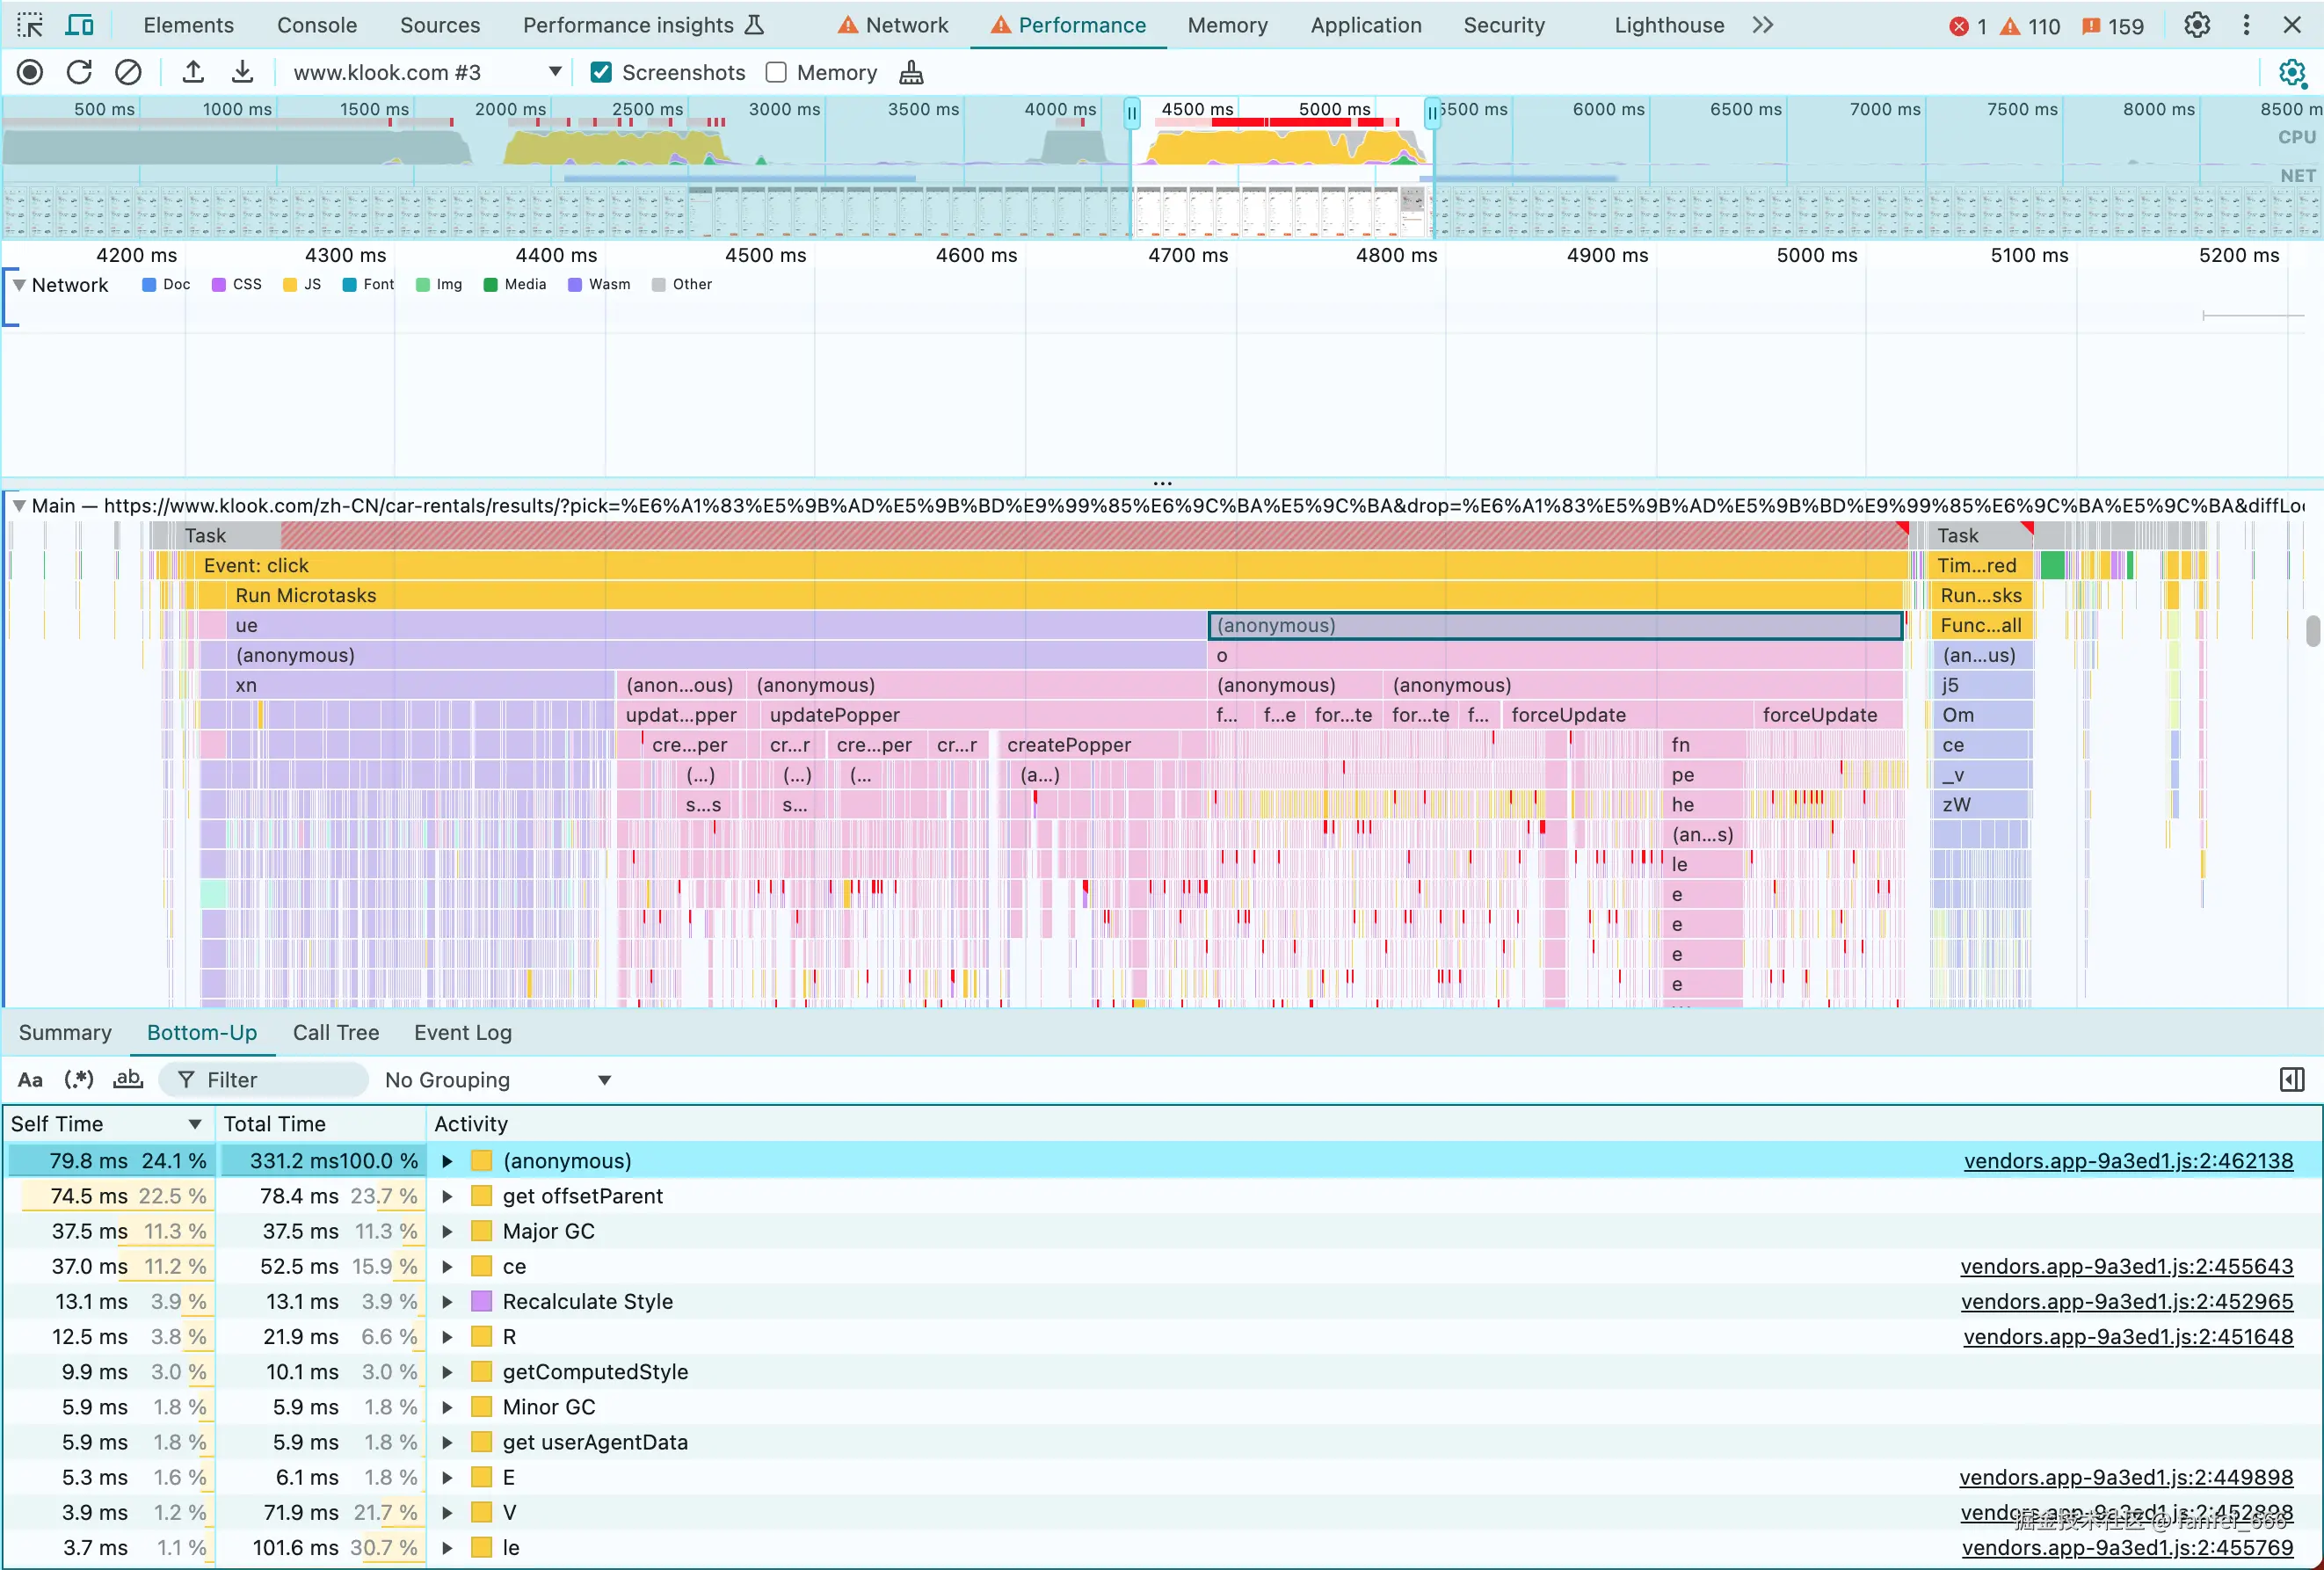Enable the Memory checkbox
The width and height of the screenshot is (2324, 1570).
pyautogui.click(x=776, y=72)
